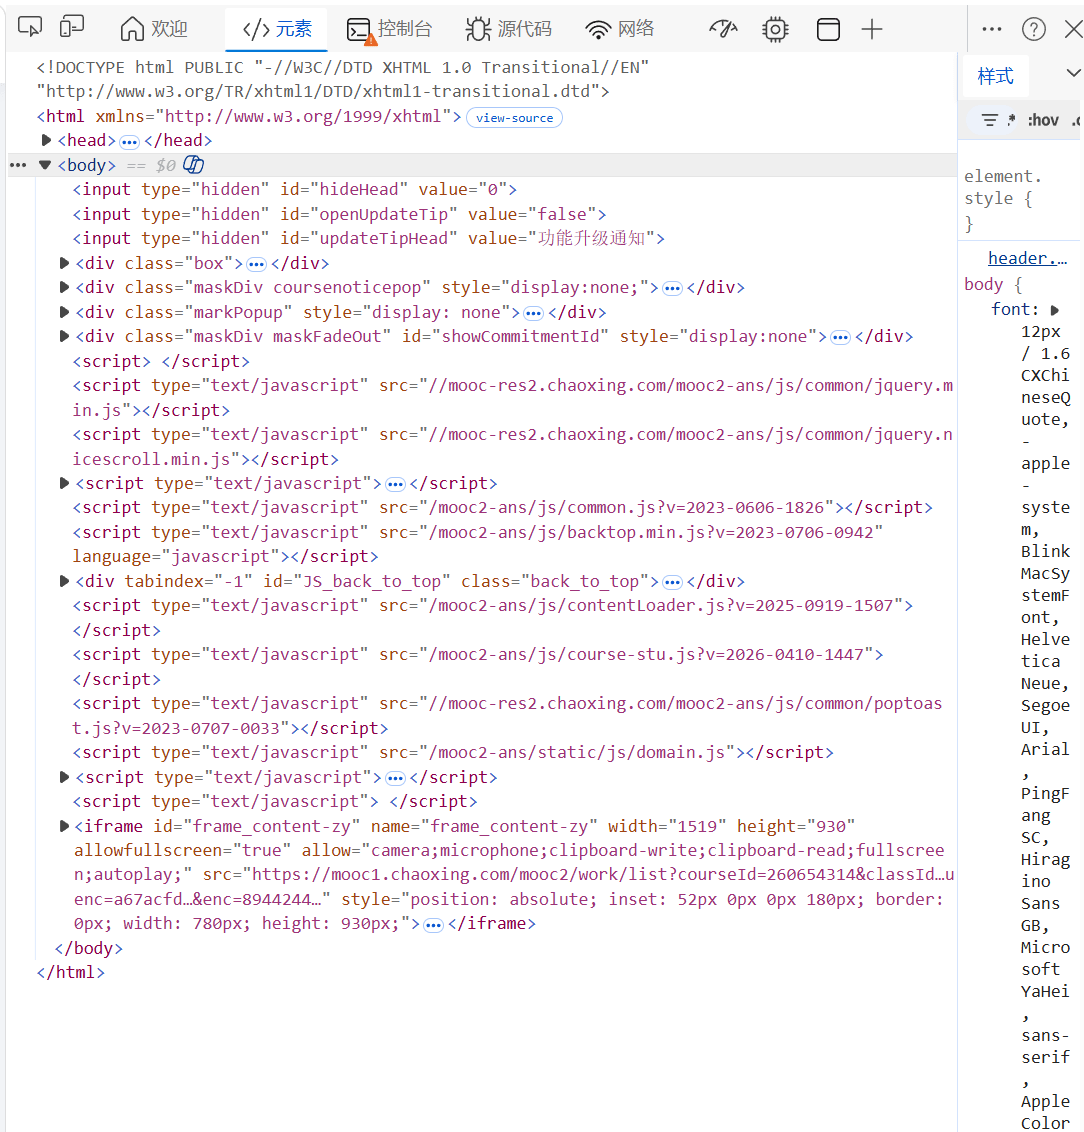Expand the font property in body styles
Viewport: 1084px width, 1132px height.
pos(1055,310)
